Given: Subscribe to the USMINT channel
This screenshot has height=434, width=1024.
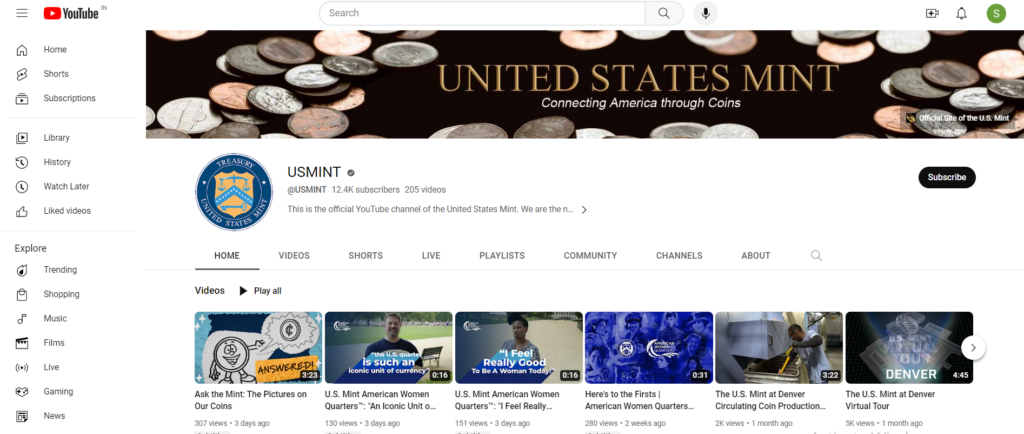Looking at the screenshot, I should tap(947, 177).
